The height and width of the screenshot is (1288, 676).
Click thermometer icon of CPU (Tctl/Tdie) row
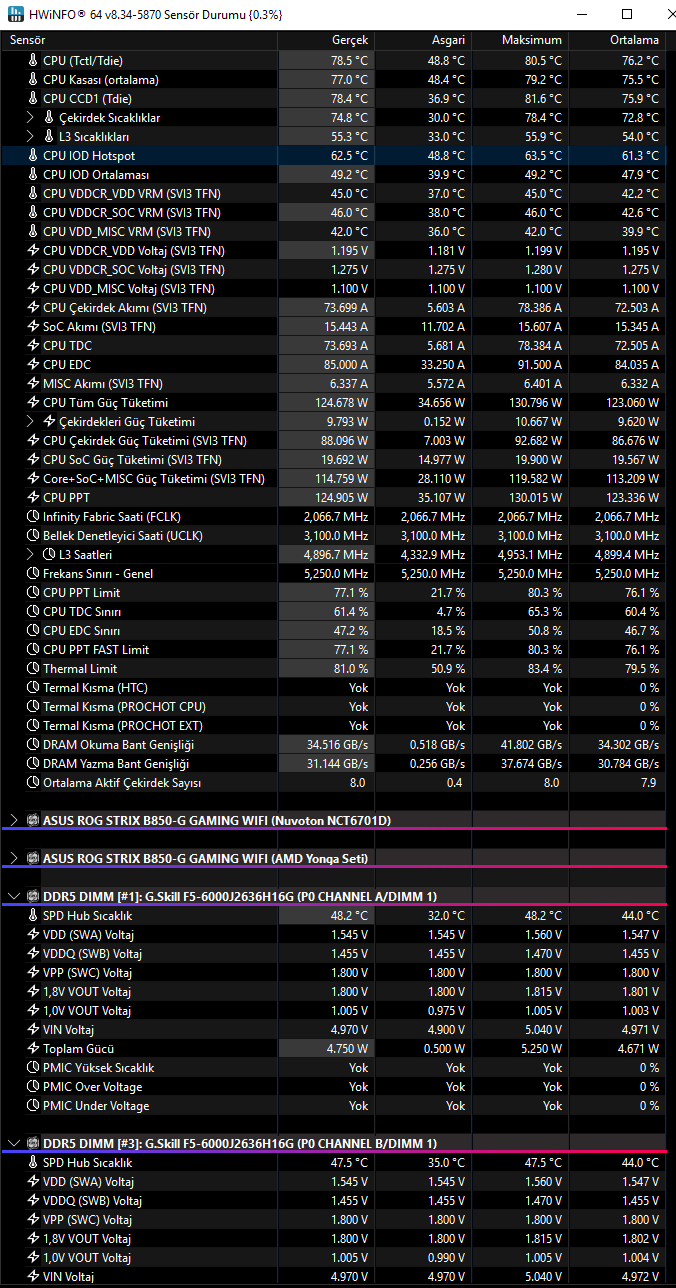click(x=33, y=60)
